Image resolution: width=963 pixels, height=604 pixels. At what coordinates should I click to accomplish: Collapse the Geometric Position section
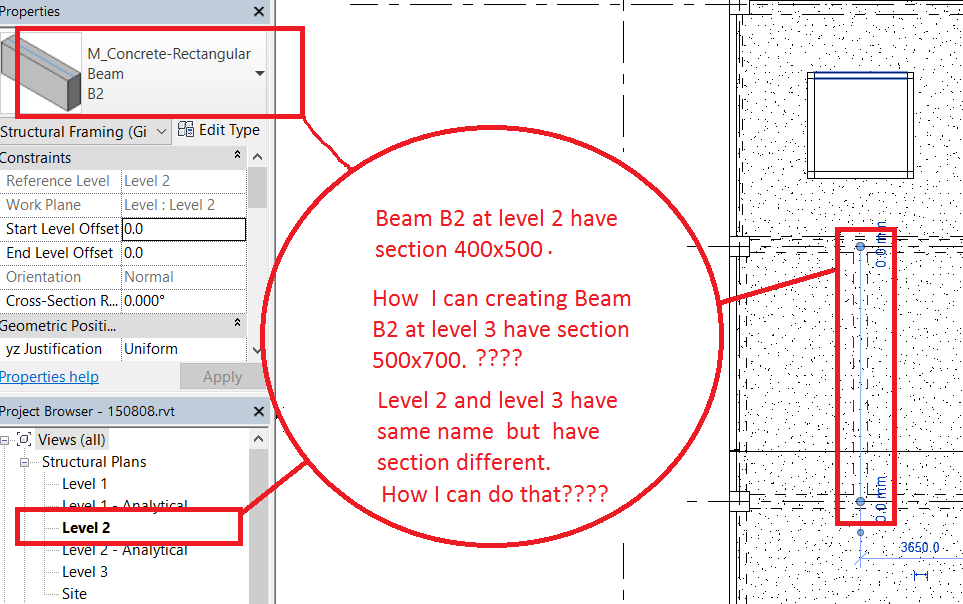238,323
